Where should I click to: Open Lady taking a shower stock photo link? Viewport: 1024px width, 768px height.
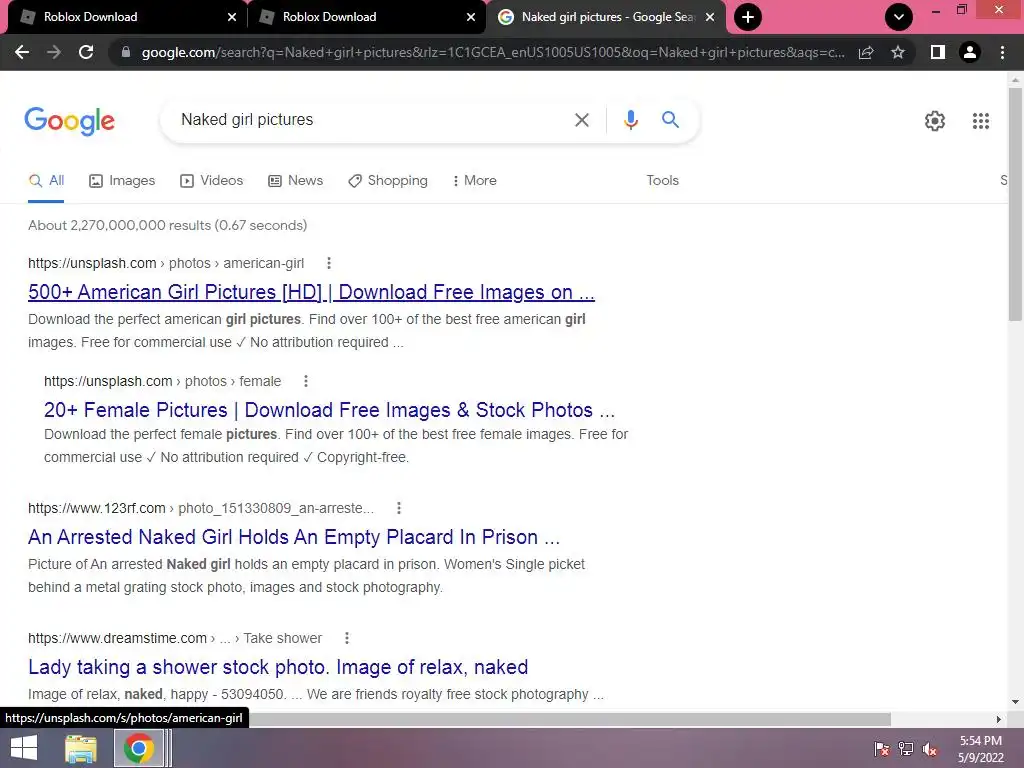tap(278, 667)
